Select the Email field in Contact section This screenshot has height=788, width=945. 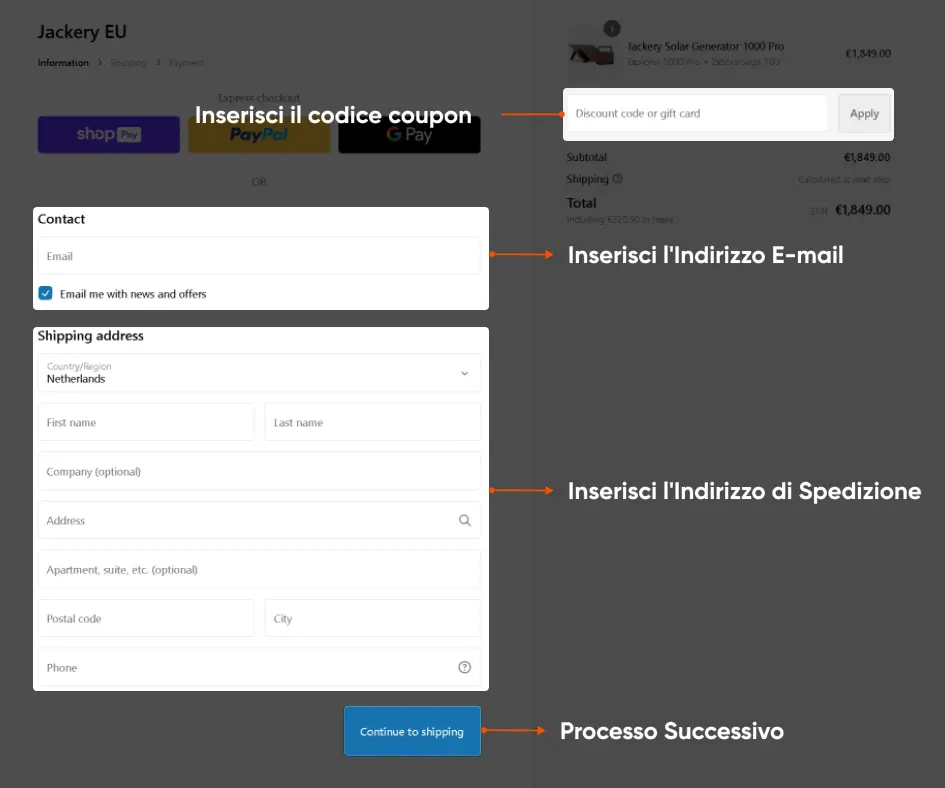tap(259, 256)
